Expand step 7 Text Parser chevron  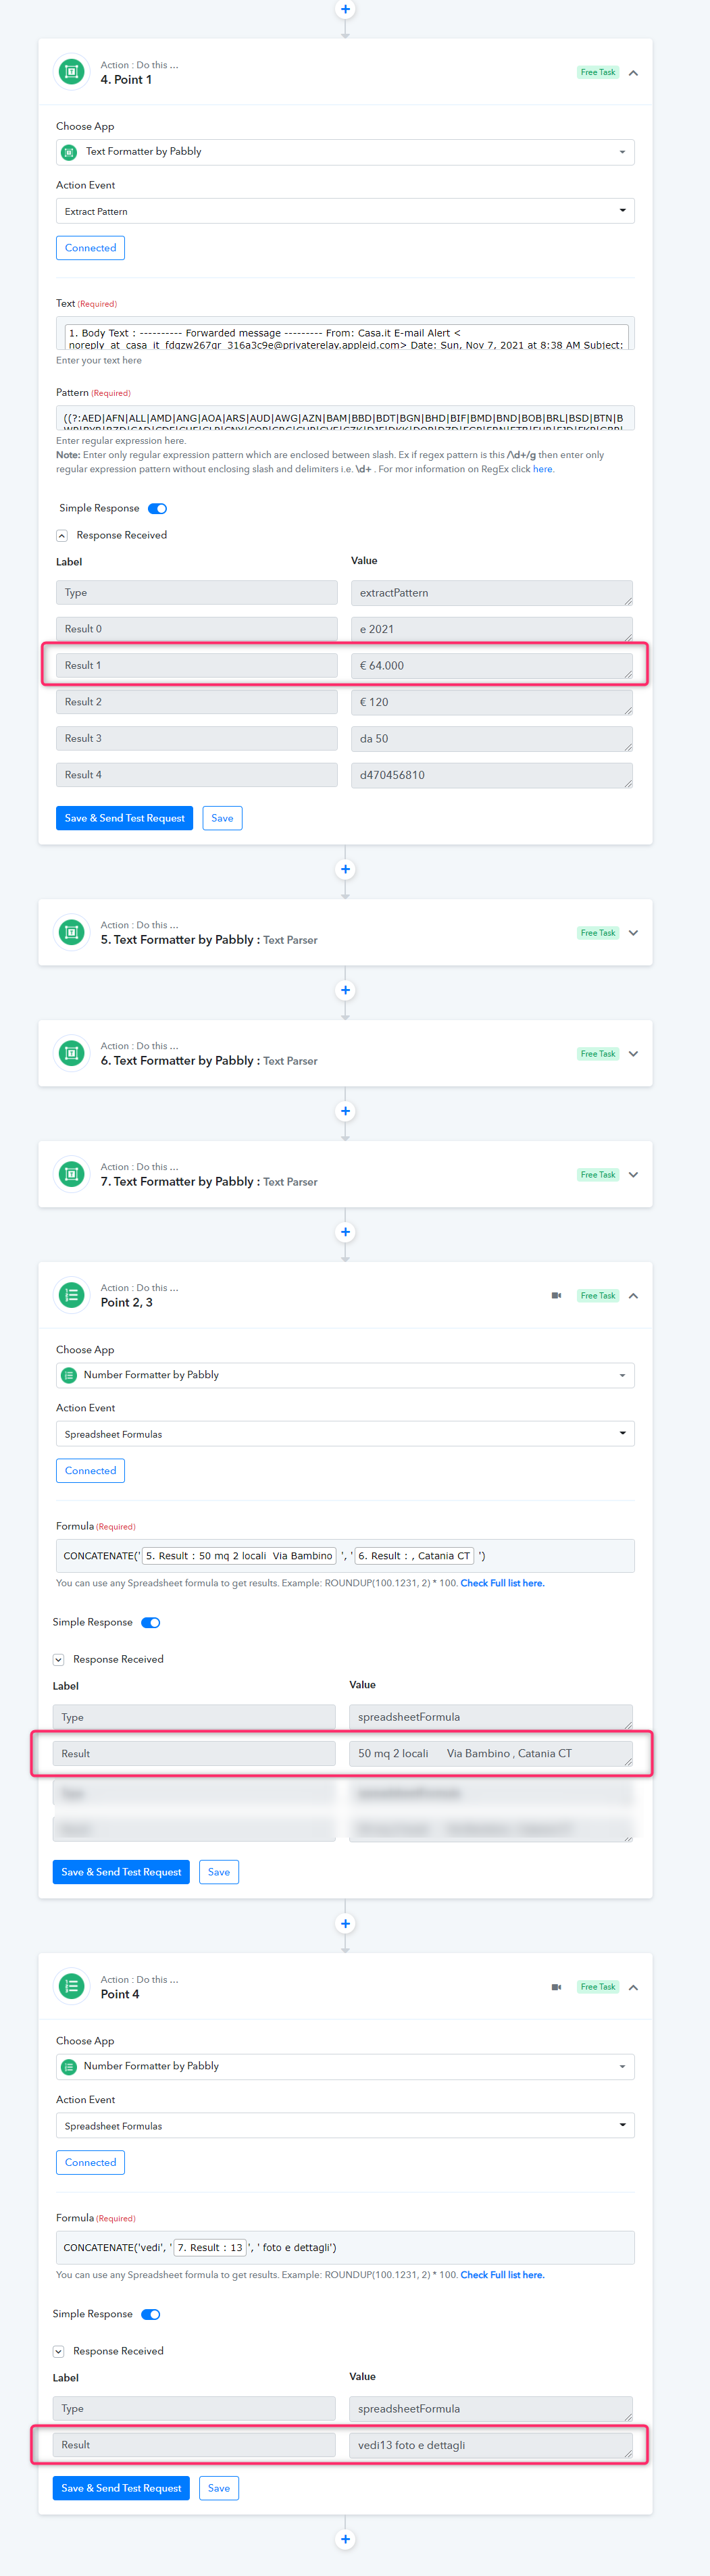(x=633, y=1175)
